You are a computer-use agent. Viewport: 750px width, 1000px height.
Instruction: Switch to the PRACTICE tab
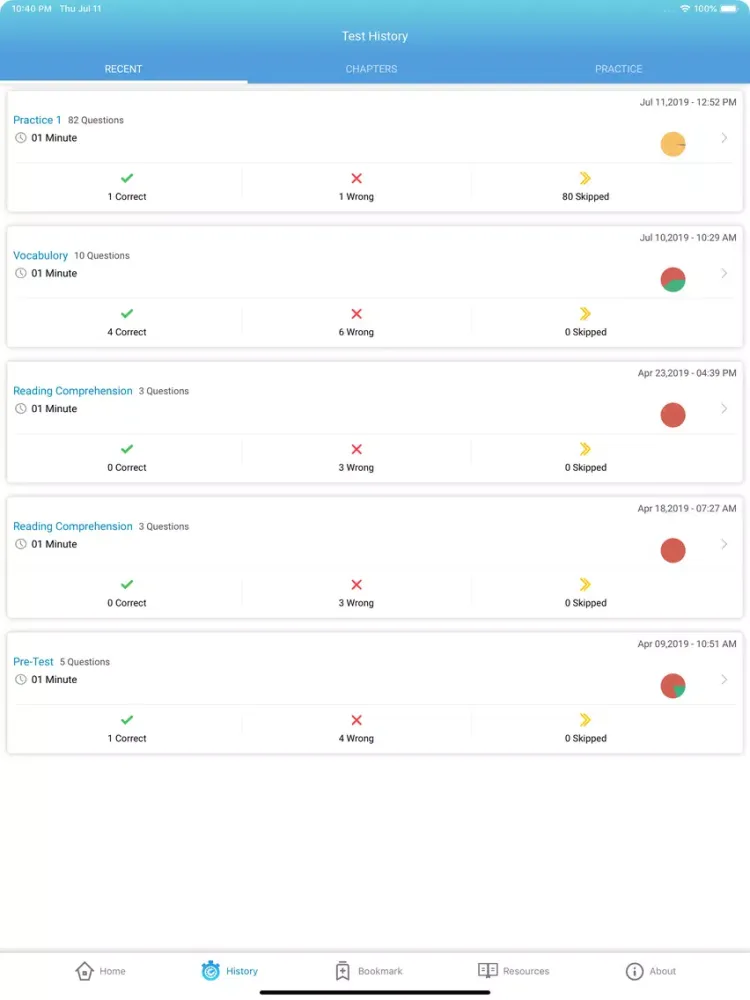(x=618, y=69)
